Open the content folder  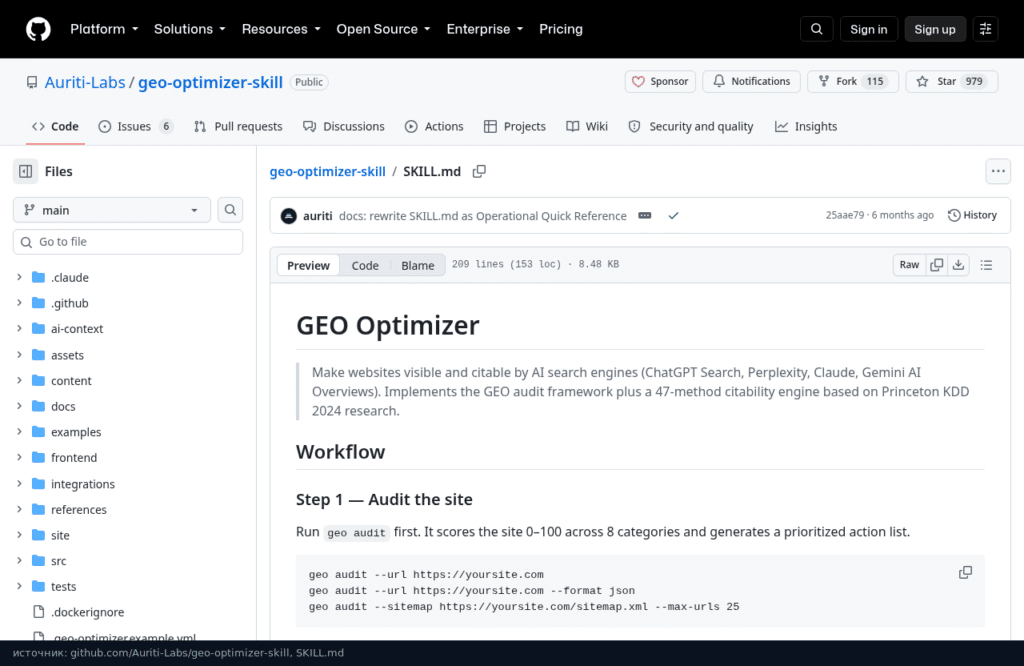tap(71, 381)
